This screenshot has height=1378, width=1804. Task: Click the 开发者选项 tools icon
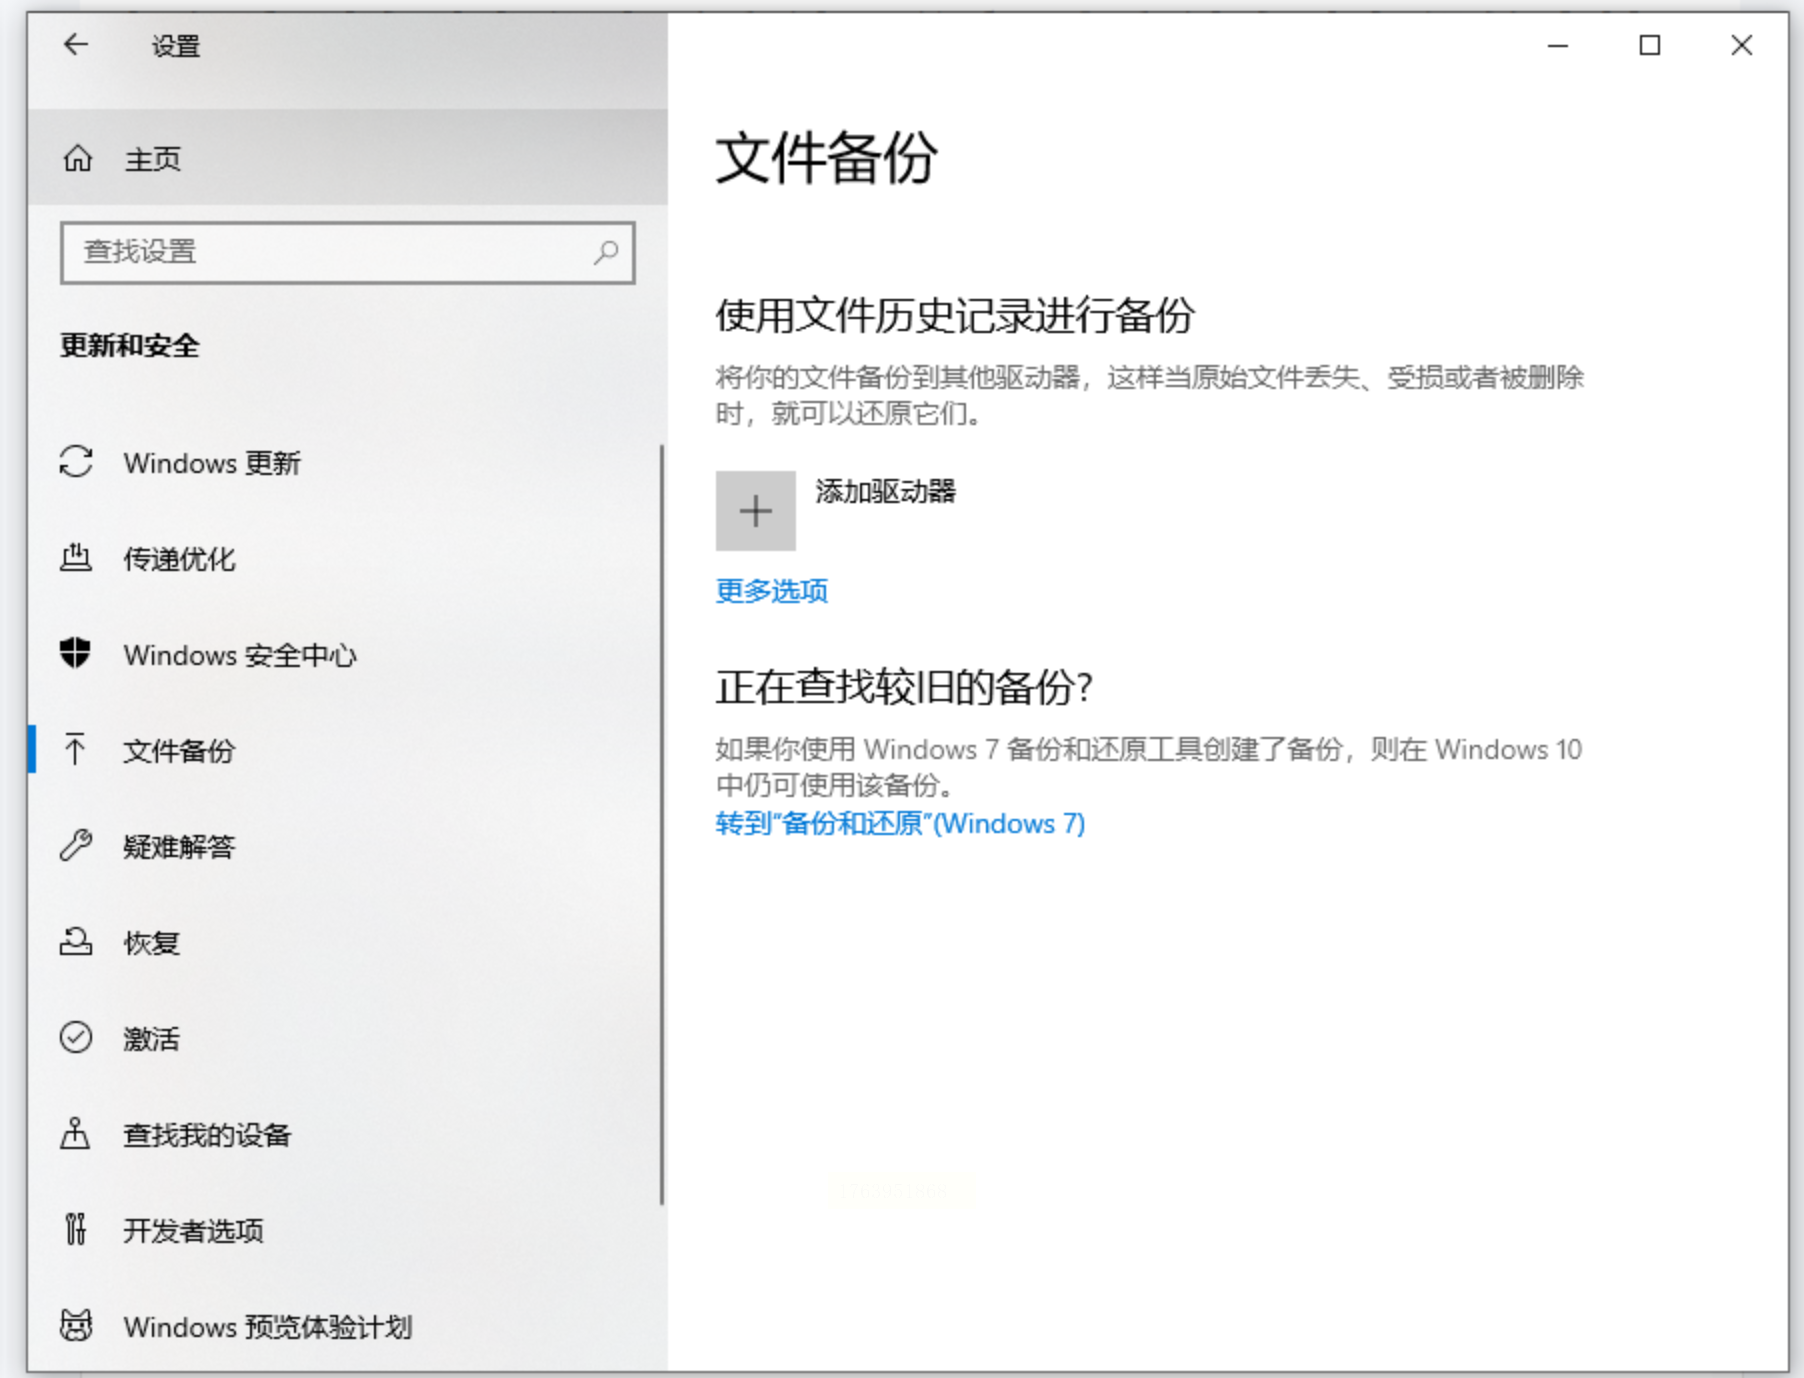(x=76, y=1230)
